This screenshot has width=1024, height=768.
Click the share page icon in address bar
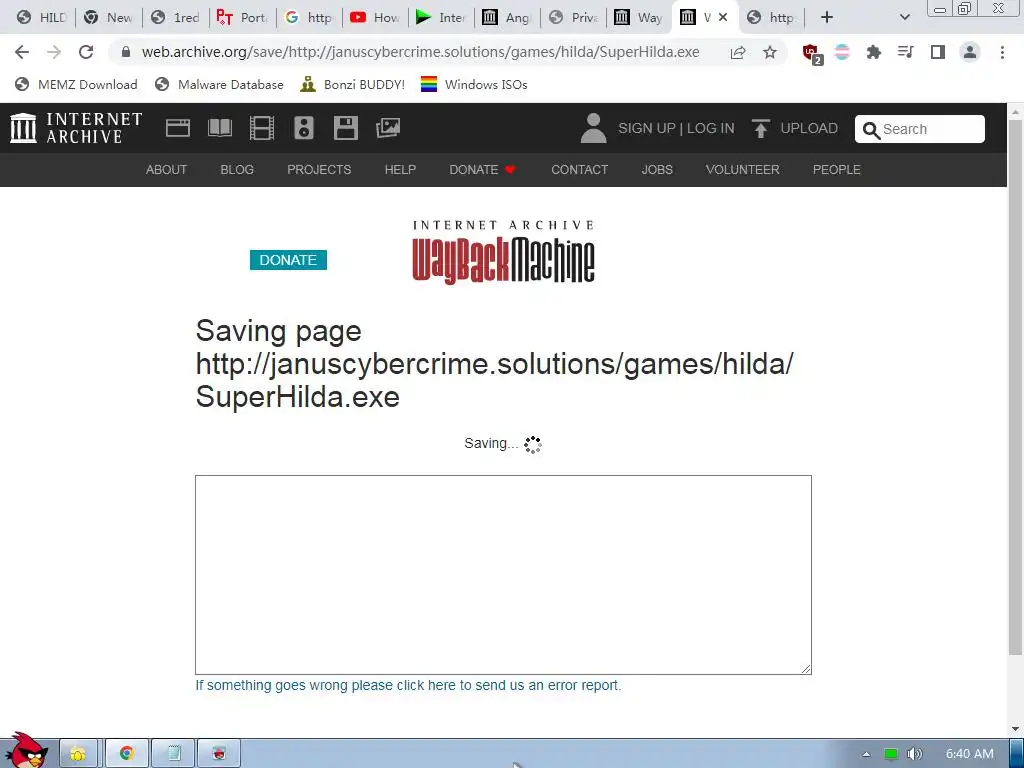point(738,52)
